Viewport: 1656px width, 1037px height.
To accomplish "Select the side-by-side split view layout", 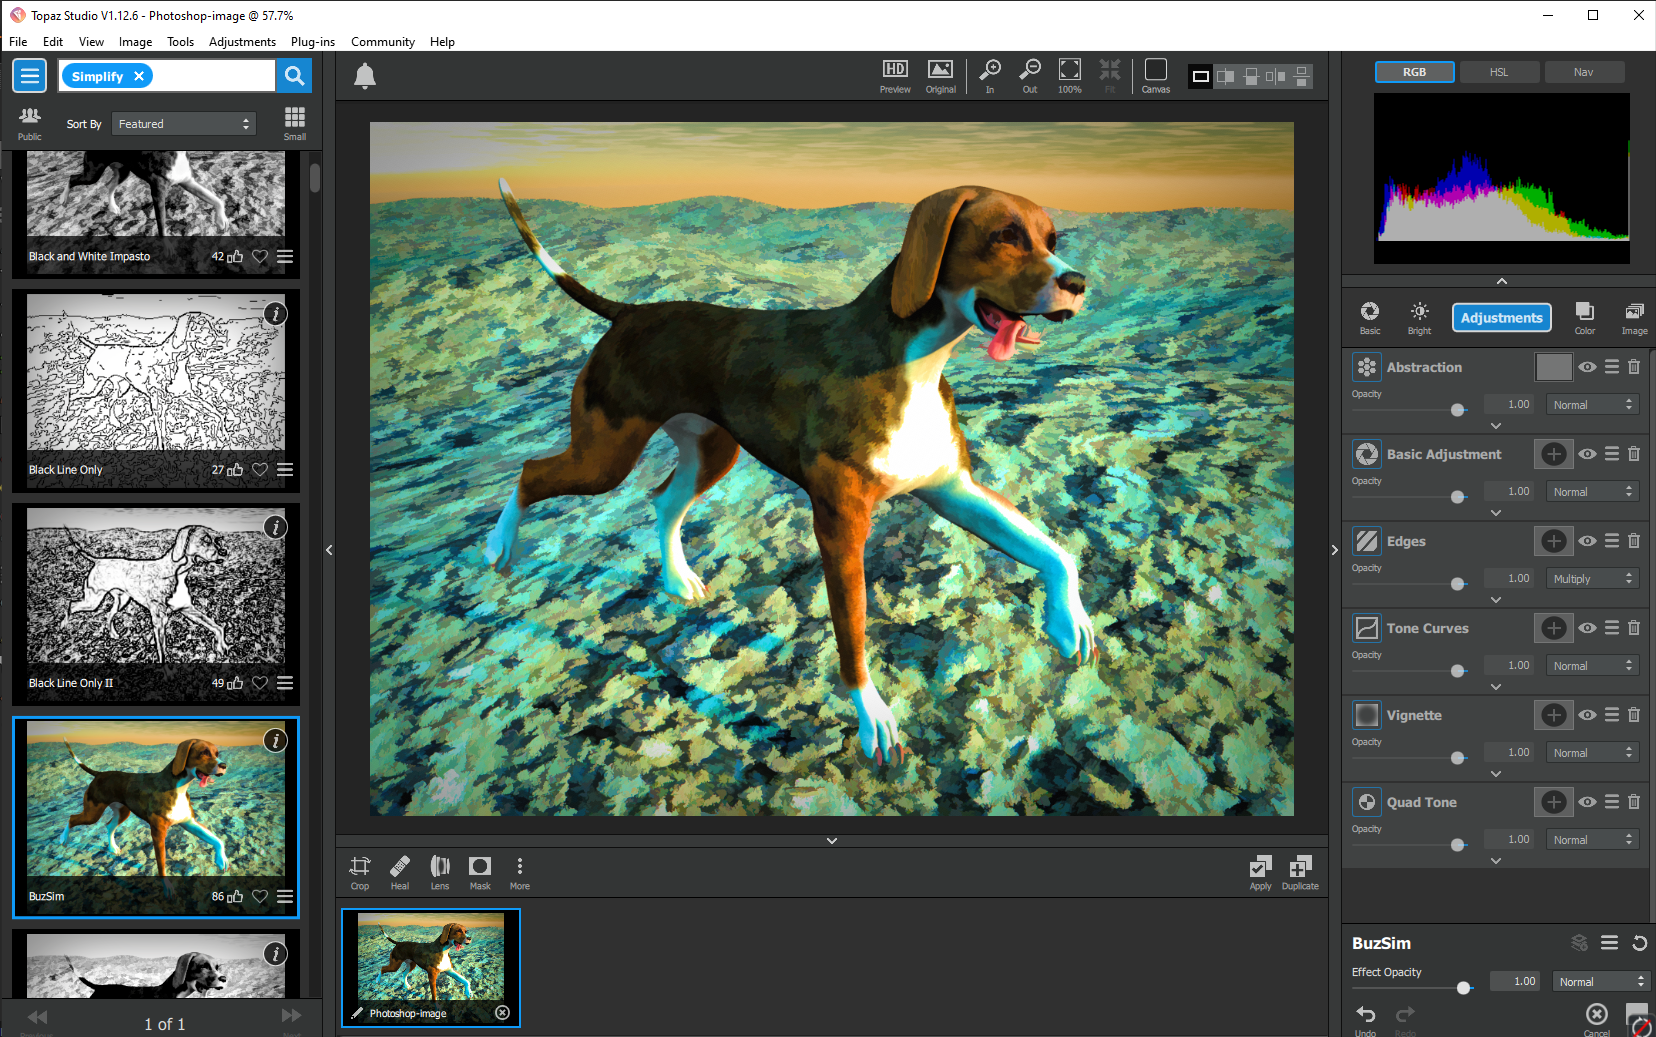I will point(1225,76).
